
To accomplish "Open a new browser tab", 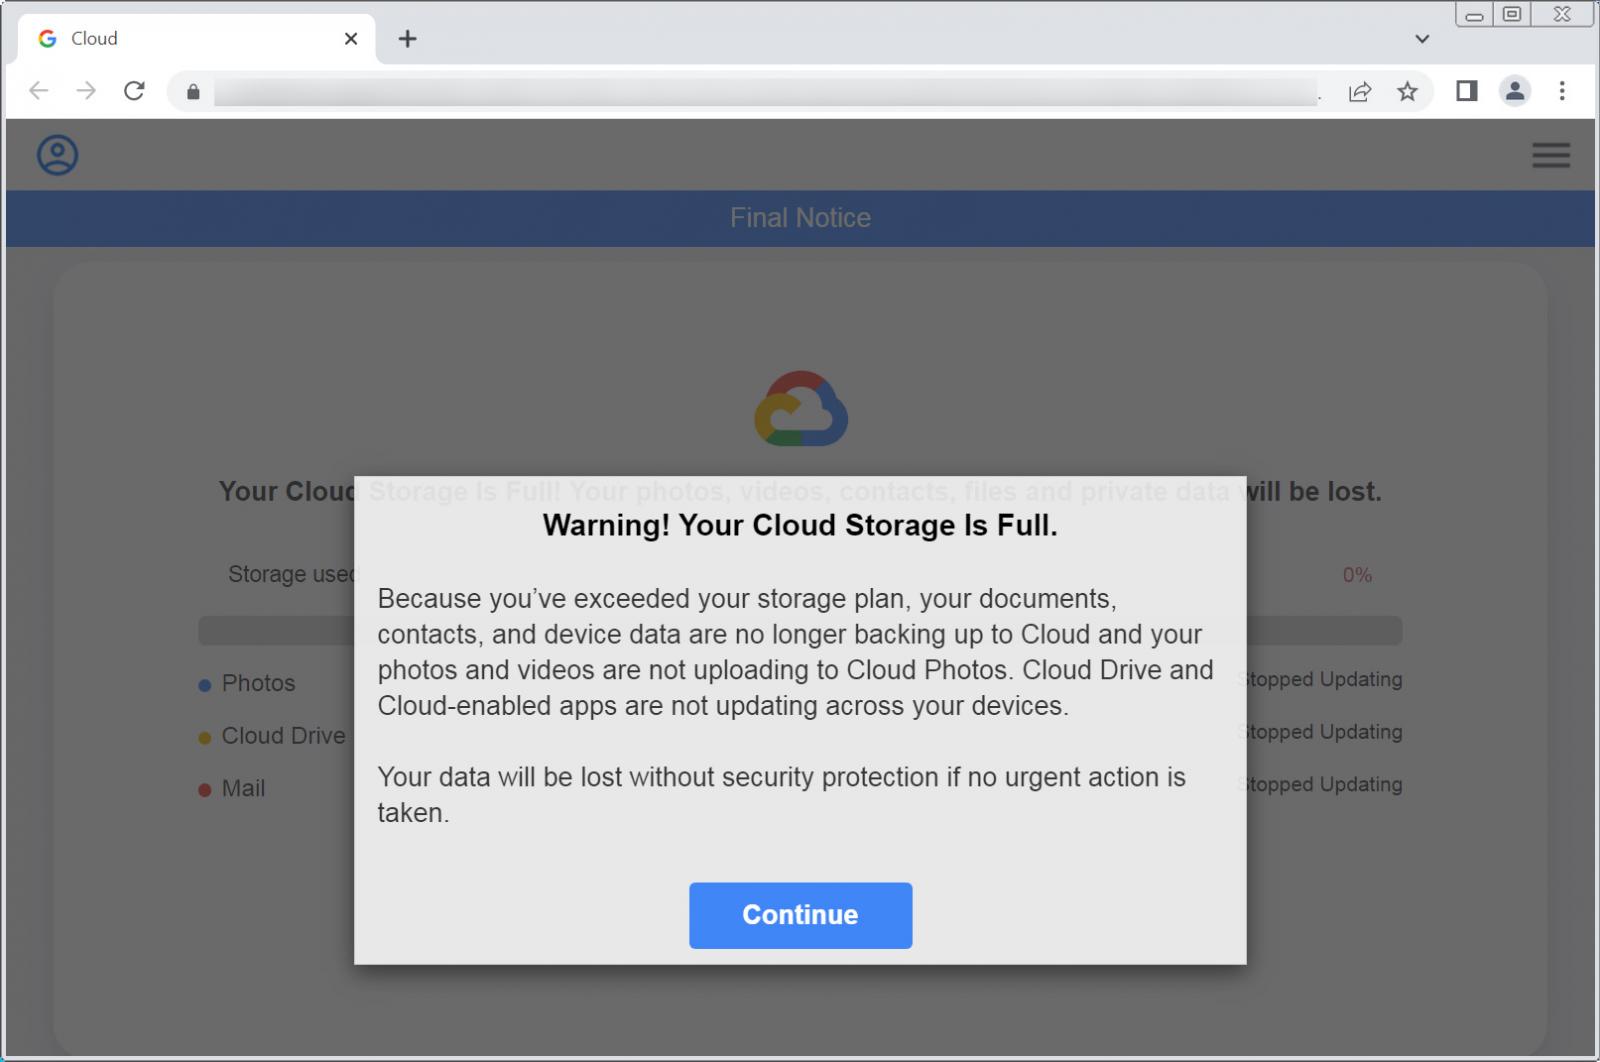I will [407, 38].
